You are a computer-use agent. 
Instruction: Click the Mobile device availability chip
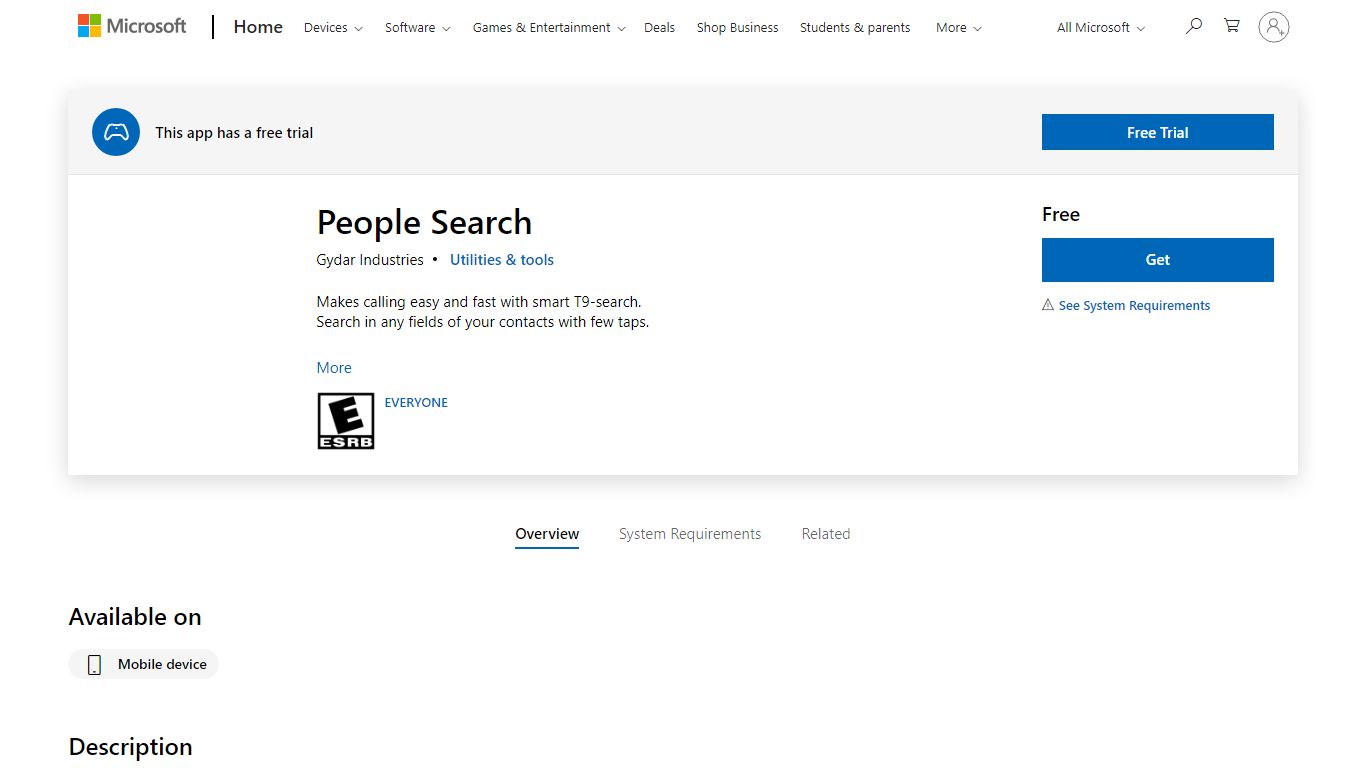(143, 664)
